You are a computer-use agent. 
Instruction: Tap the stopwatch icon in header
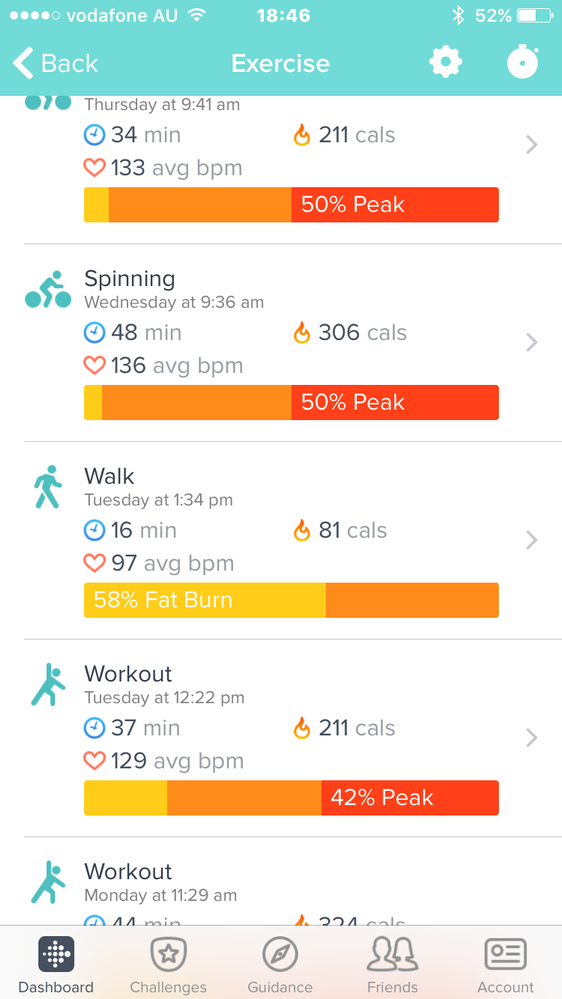pos(523,62)
